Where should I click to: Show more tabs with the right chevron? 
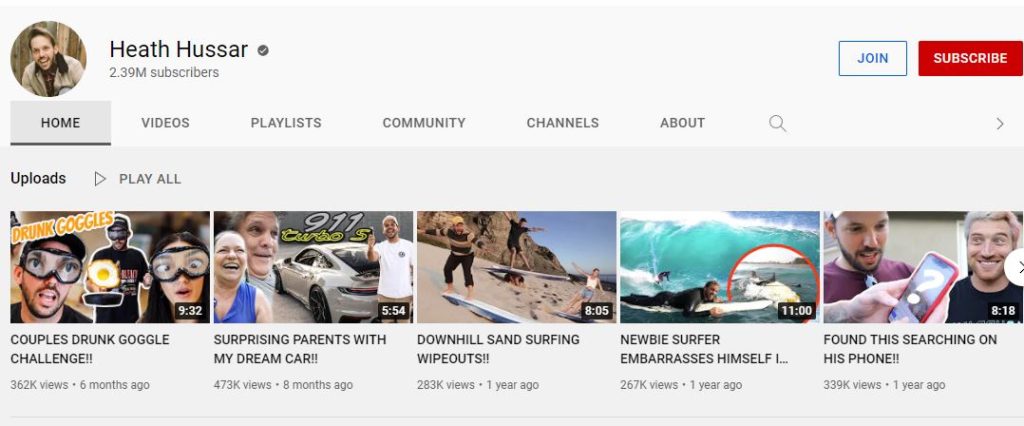click(x=999, y=123)
